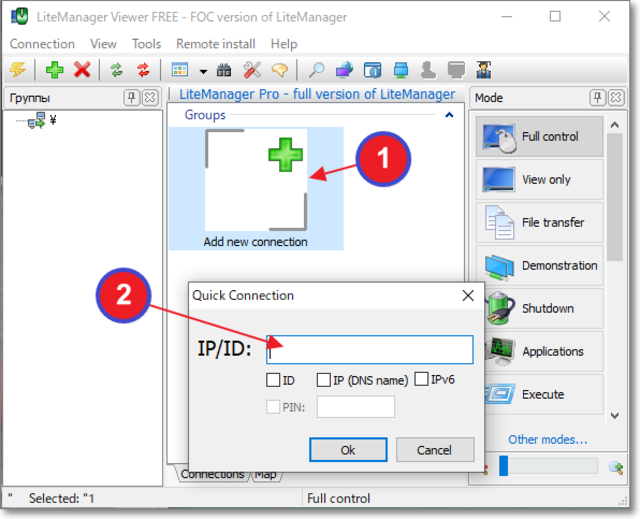Select File transfer mode
640x519 pixels.
[x=539, y=222]
